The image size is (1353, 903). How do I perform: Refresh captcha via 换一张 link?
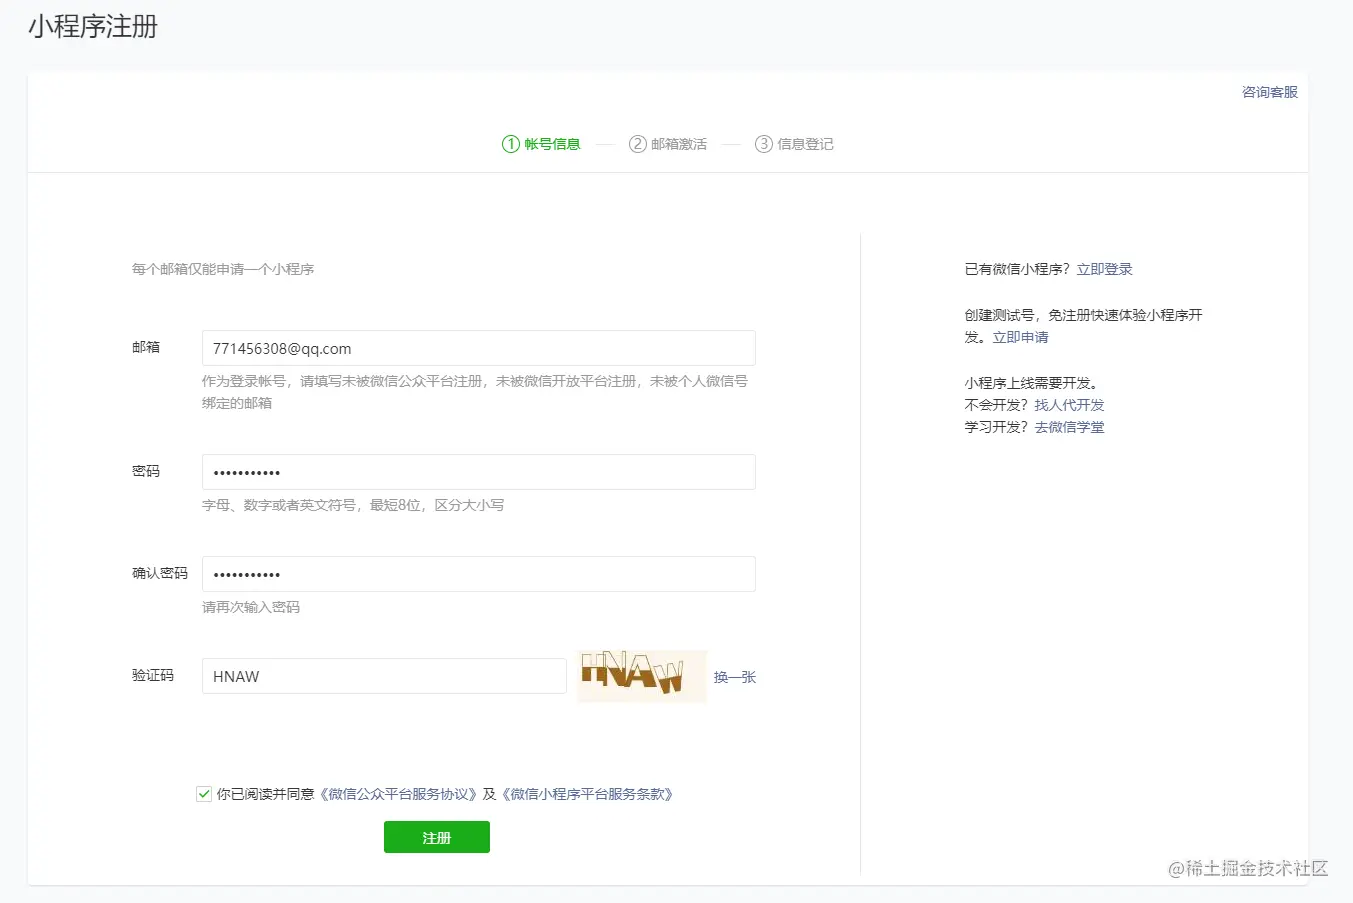[735, 677]
